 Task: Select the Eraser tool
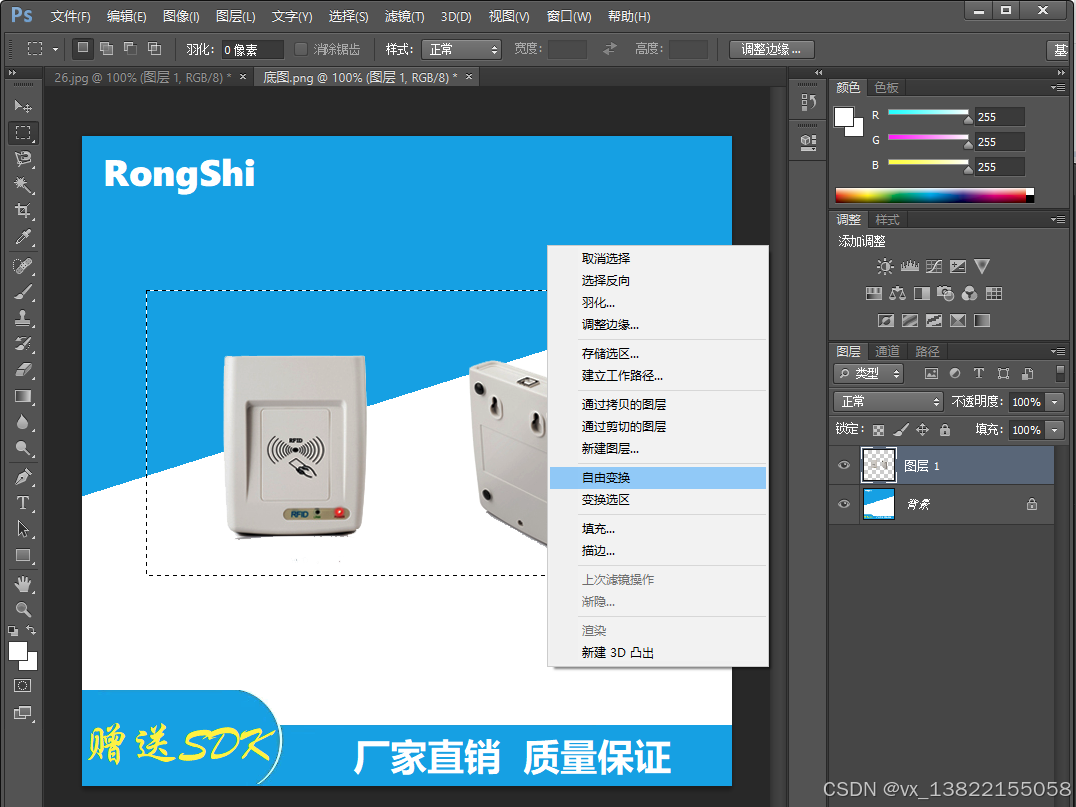click(23, 370)
